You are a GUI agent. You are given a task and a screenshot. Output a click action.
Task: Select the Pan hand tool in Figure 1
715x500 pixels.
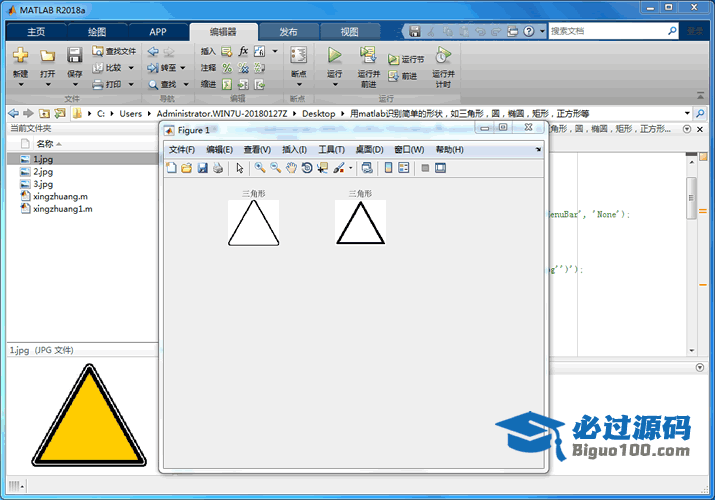coord(291,168)
